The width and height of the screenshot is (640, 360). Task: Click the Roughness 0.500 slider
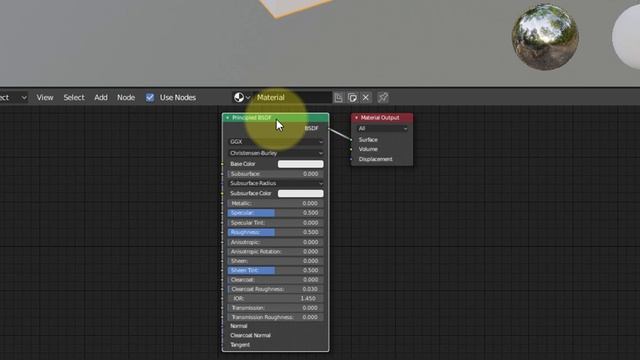pyautogui.click(x=276, y=232)
